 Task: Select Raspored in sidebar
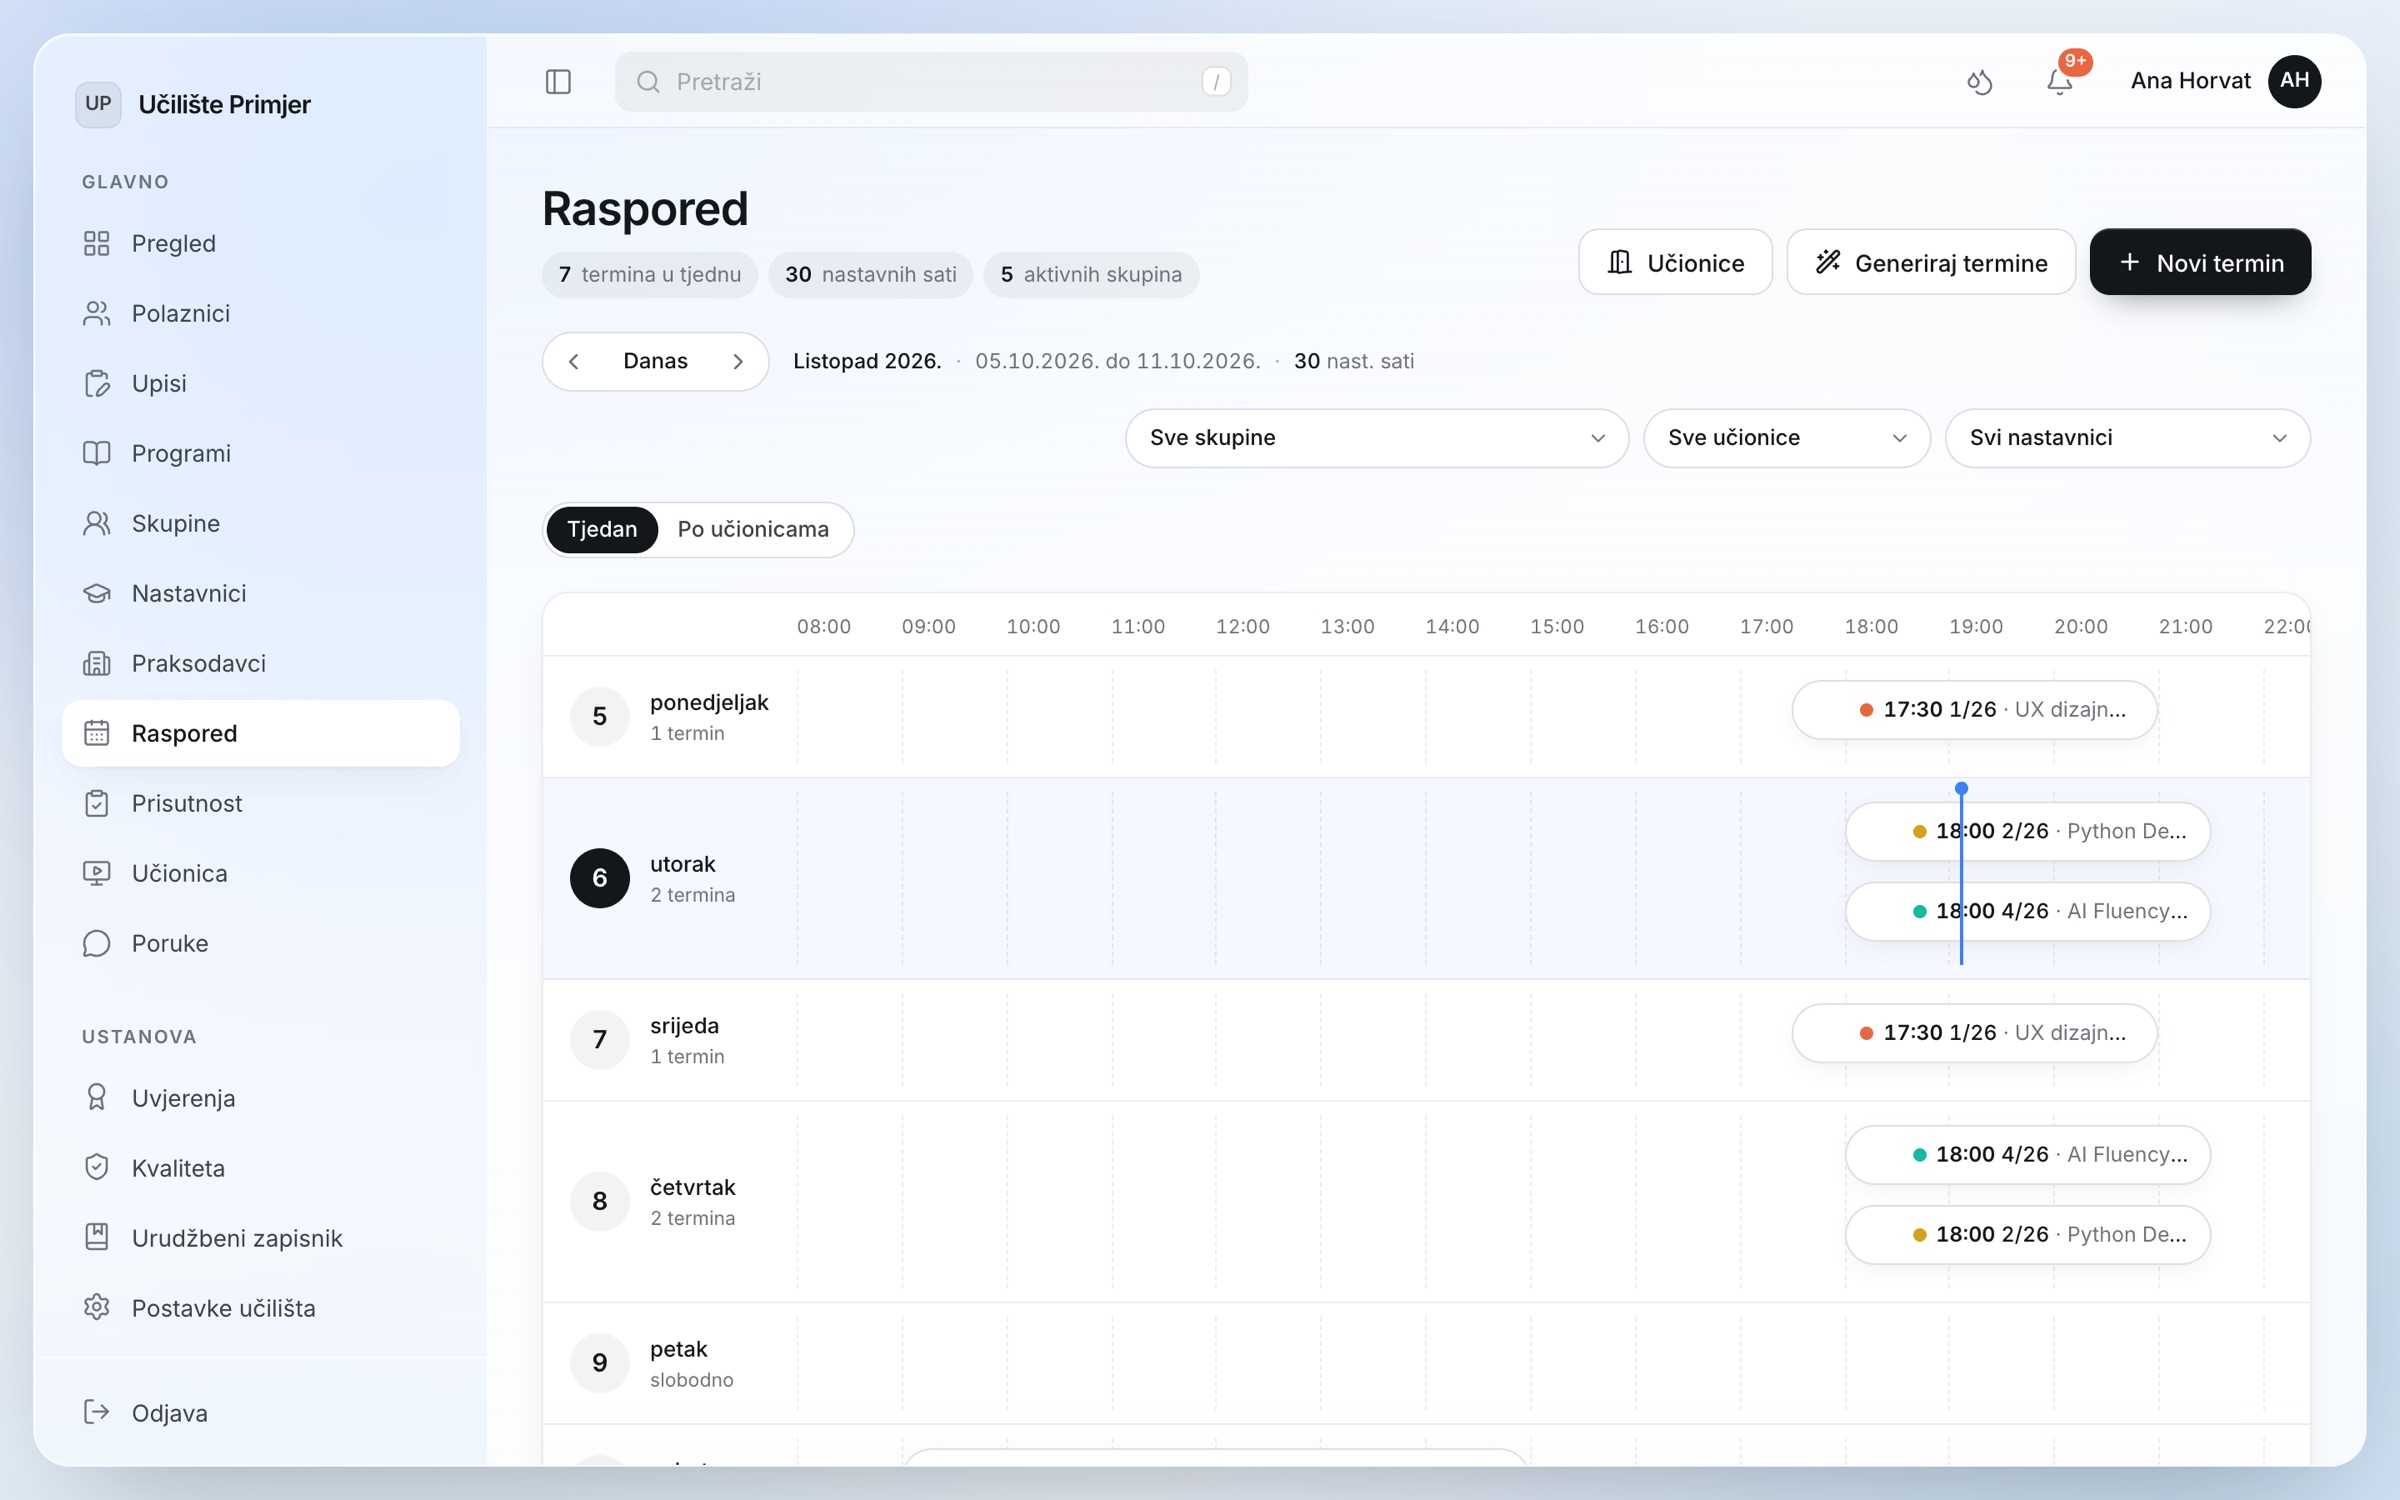260,733
